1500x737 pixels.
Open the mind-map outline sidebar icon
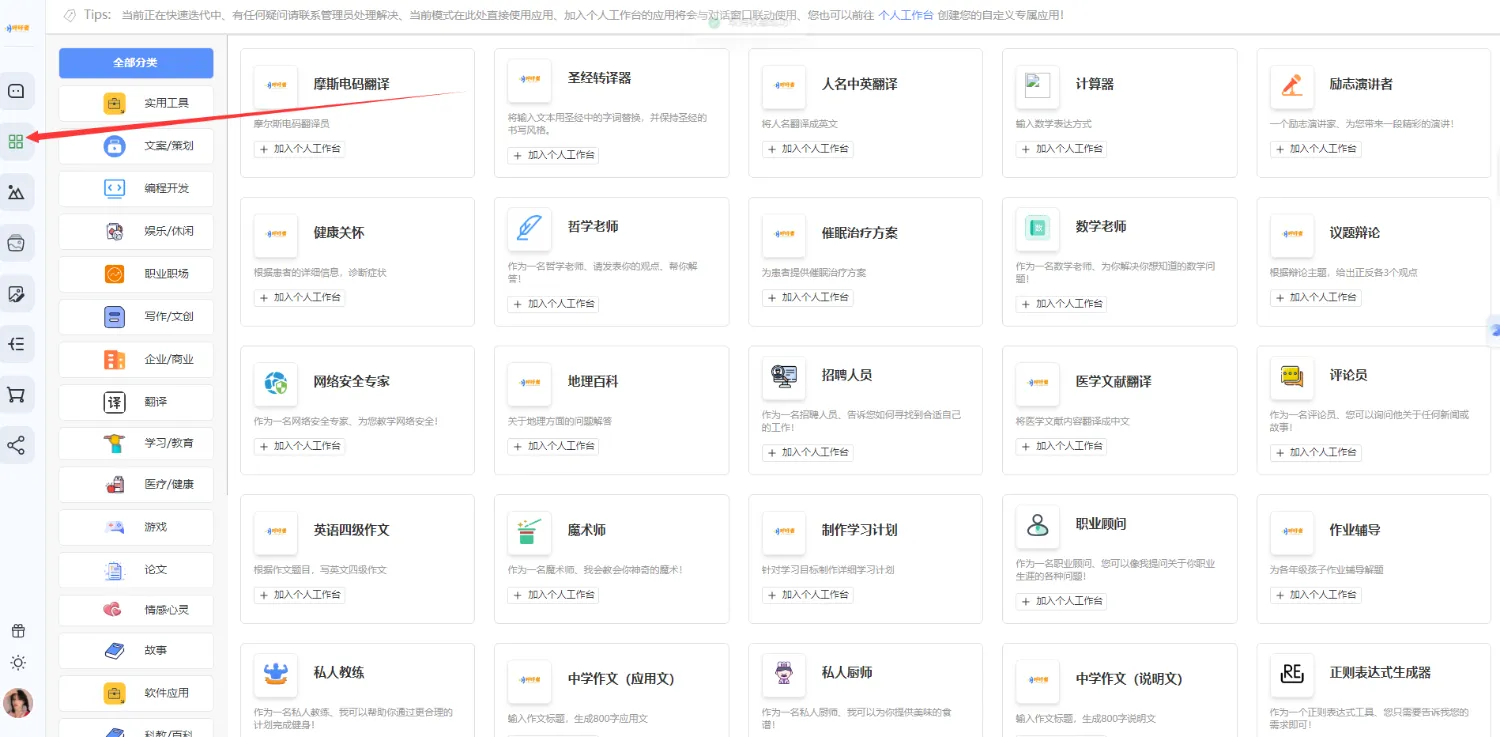16,344
